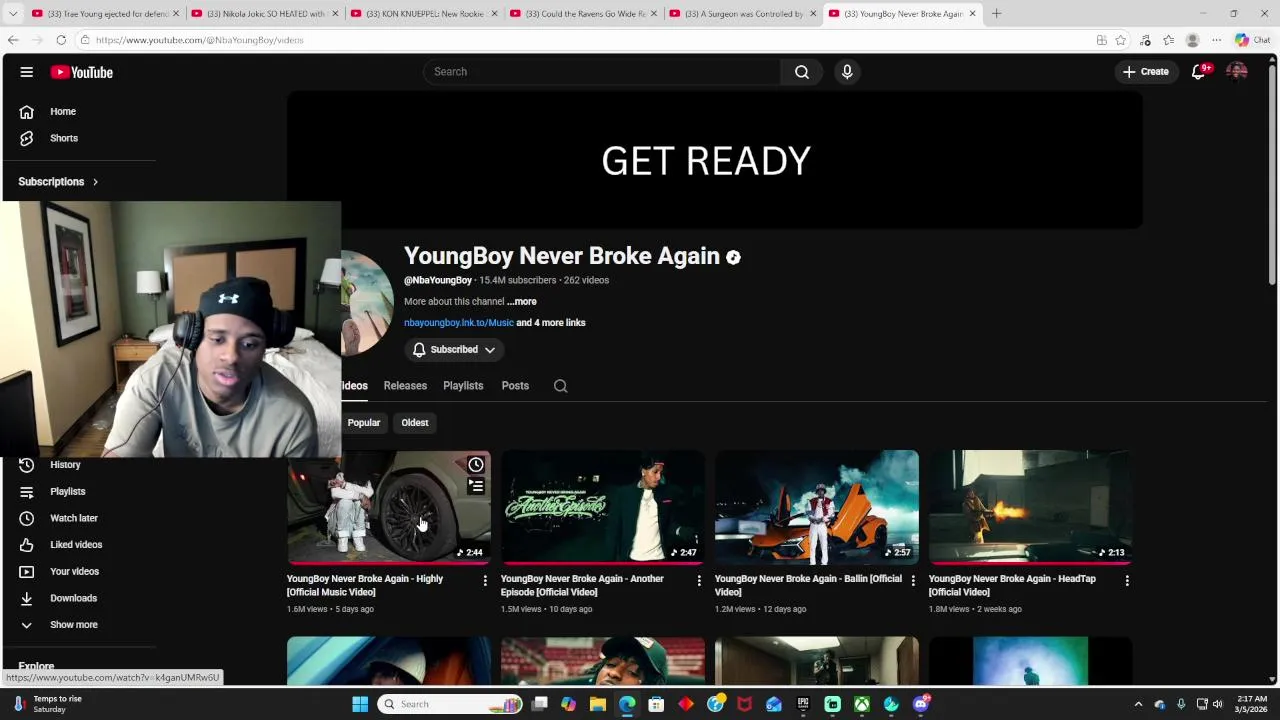Click the search magnifier button
Screen dimensions: 1280x720
[801, 72]
